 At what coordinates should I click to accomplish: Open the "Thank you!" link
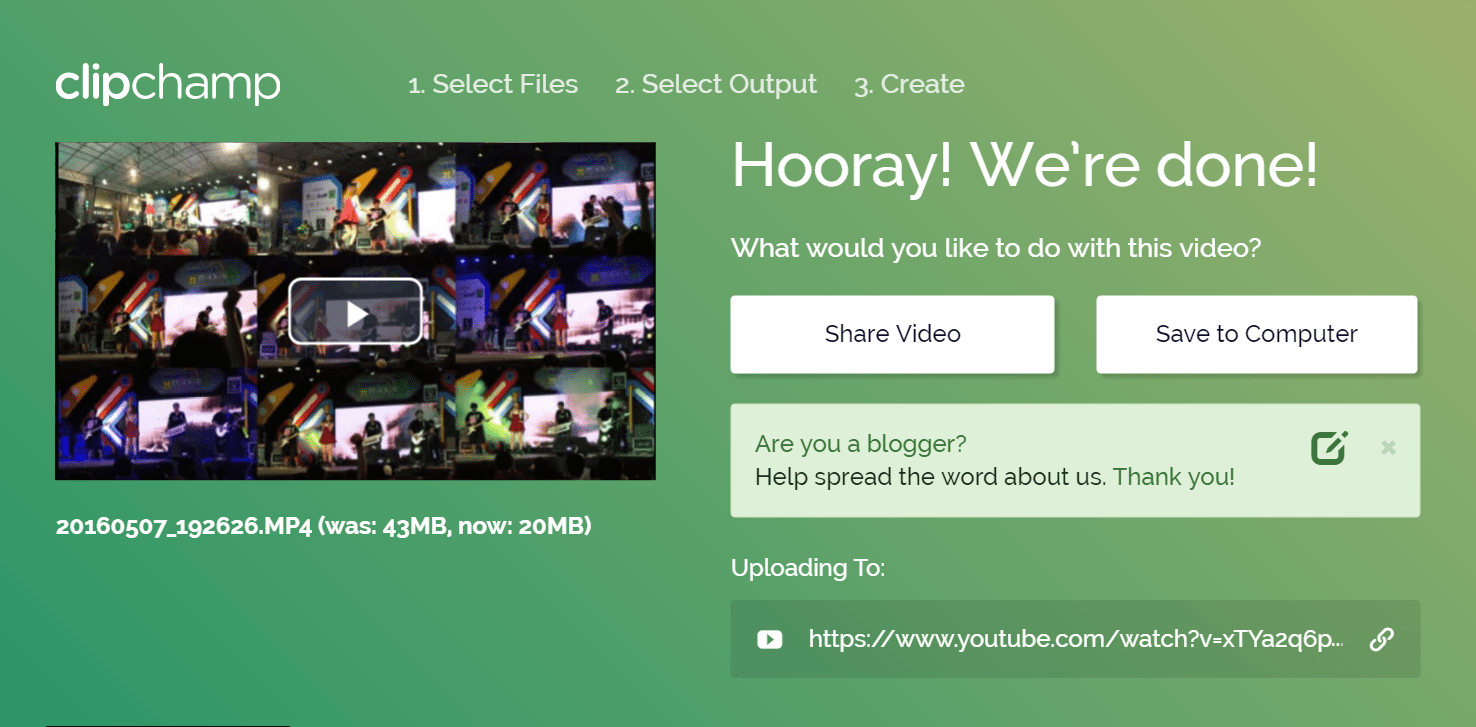coord(1173,478)
